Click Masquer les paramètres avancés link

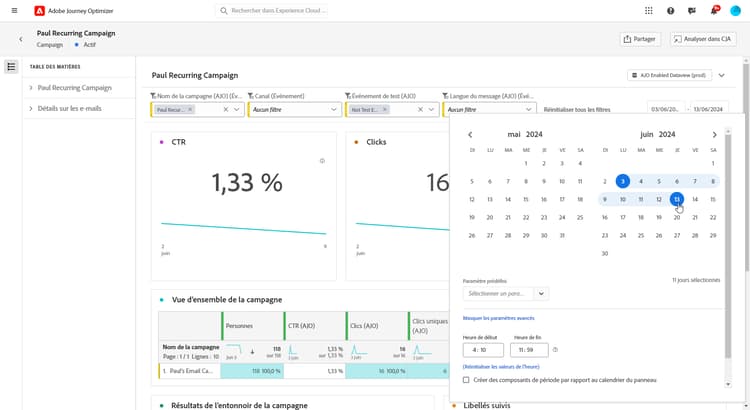pyautogui.click(x=498, y=318)
